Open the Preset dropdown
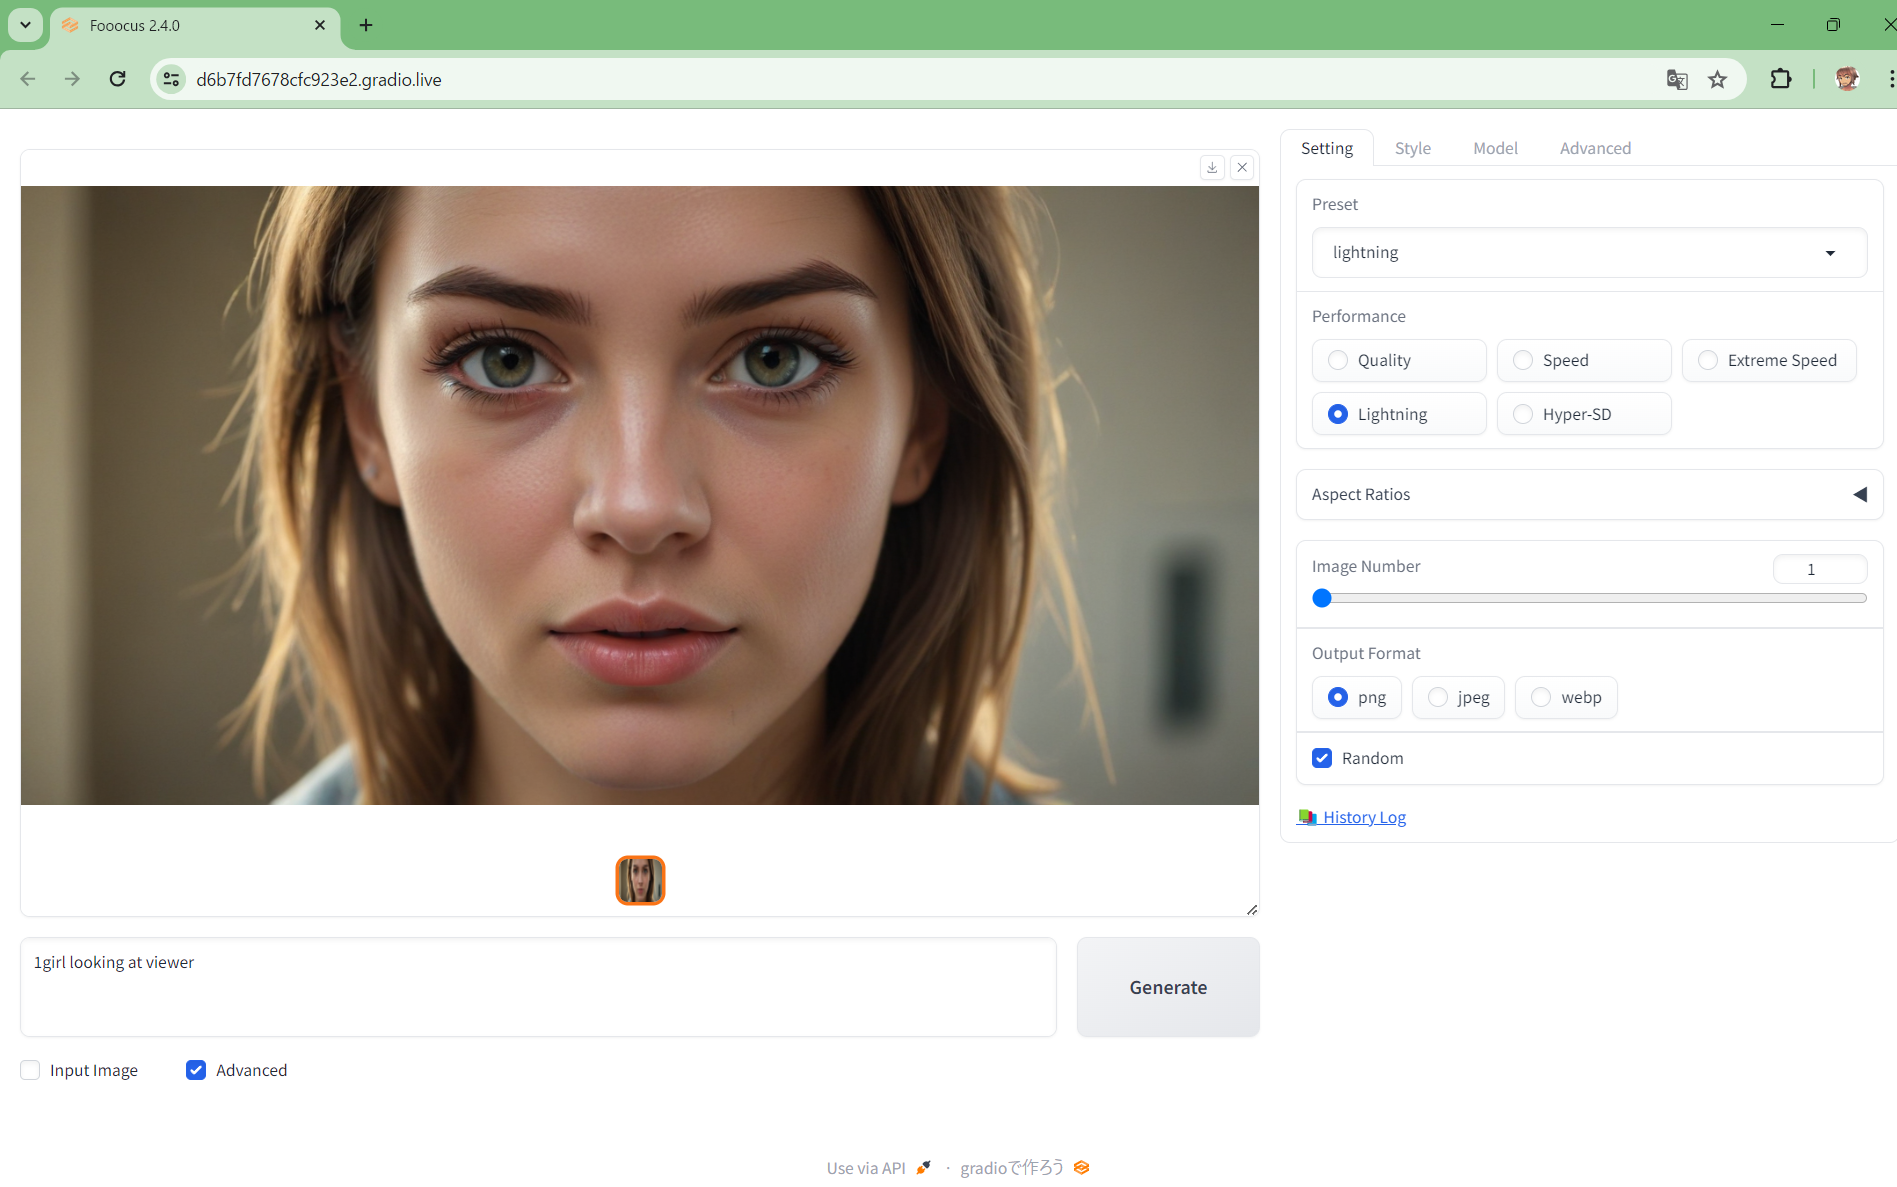Viewport: 1897px width, 1187px height. [x=1589, y=252]
